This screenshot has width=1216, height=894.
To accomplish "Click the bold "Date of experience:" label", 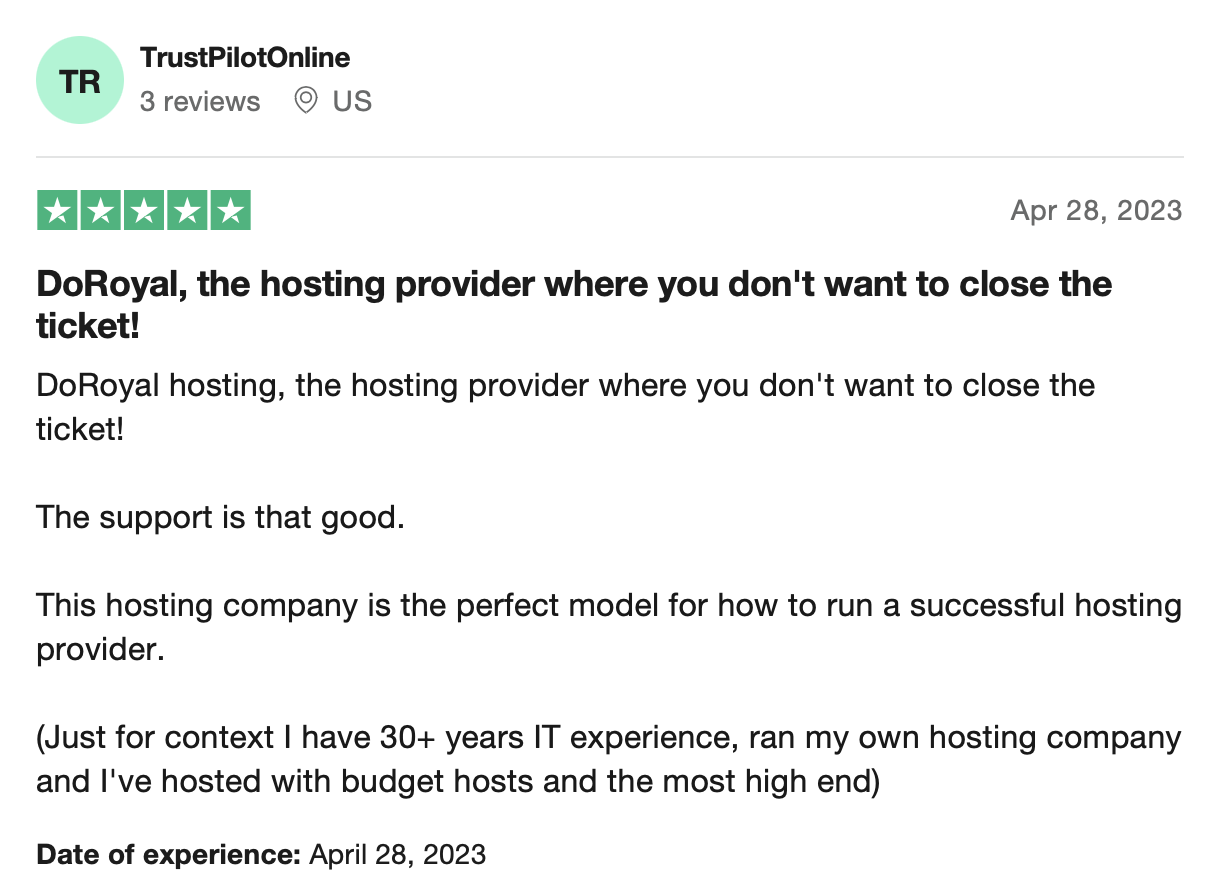I will coord(168,855).
